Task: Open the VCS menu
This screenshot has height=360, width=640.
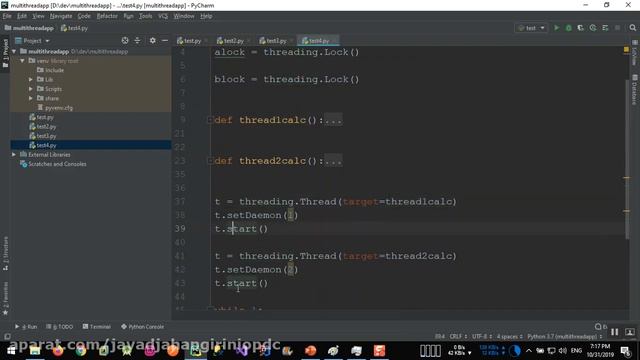Action: (x=163, y=16)
